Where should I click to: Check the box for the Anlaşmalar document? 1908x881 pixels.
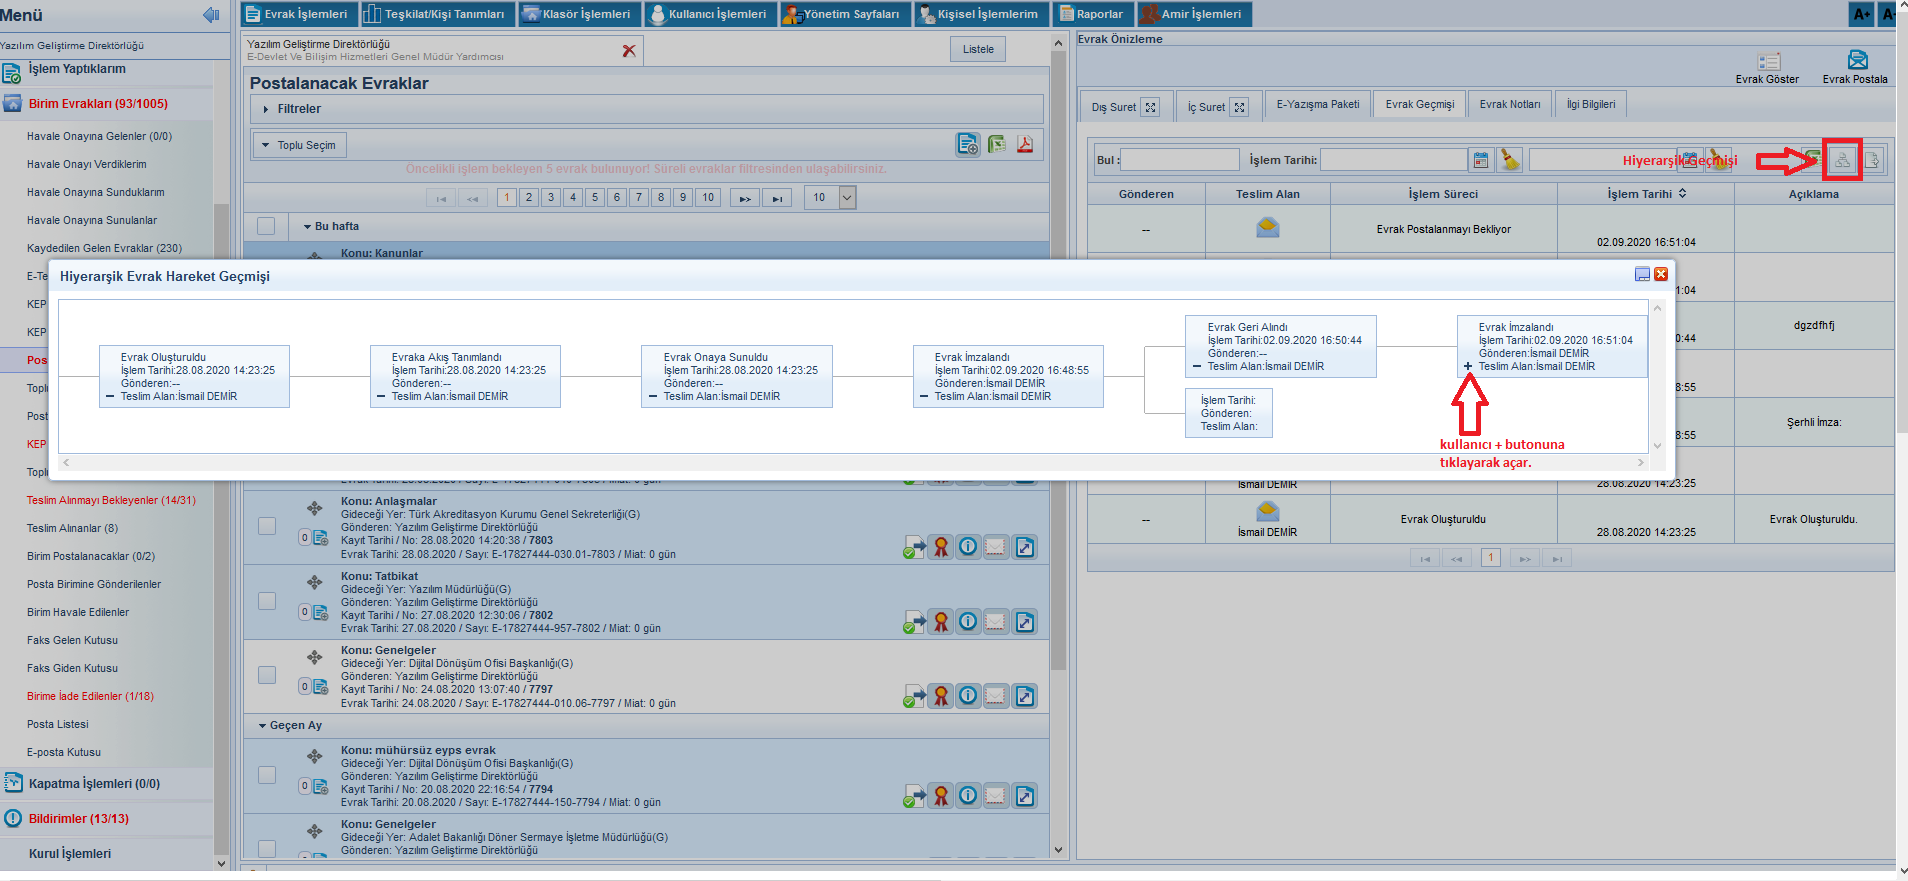(267, 526)
